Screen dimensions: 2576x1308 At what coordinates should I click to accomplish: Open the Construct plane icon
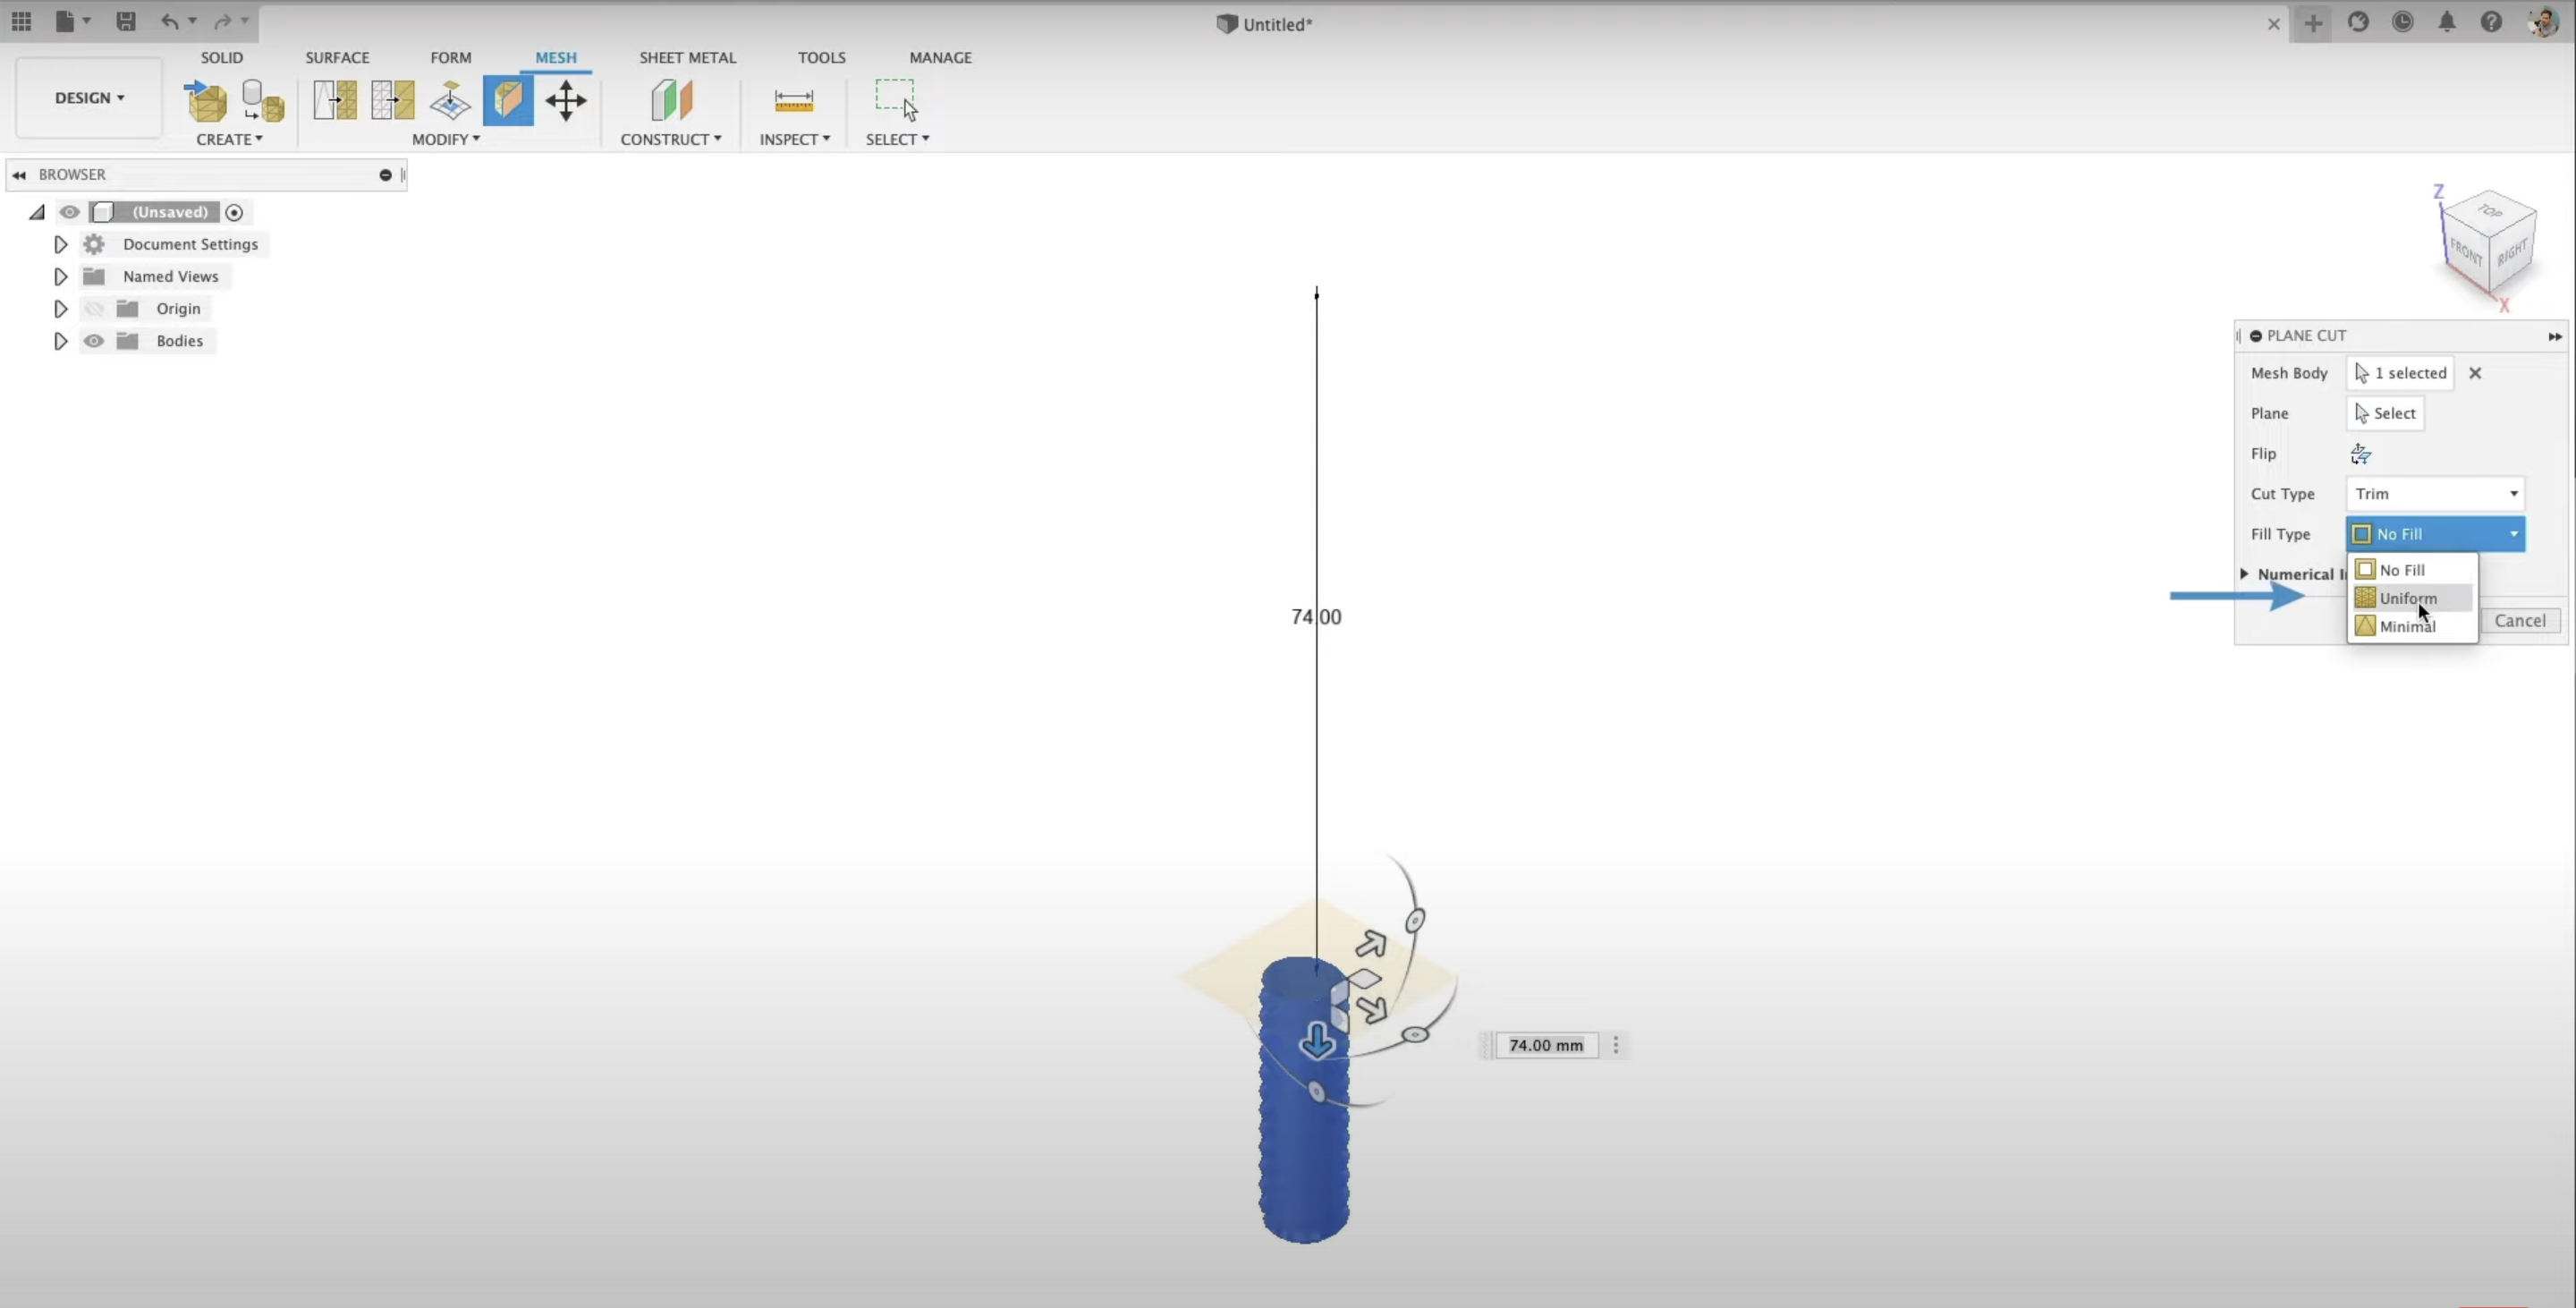[671, 101]
